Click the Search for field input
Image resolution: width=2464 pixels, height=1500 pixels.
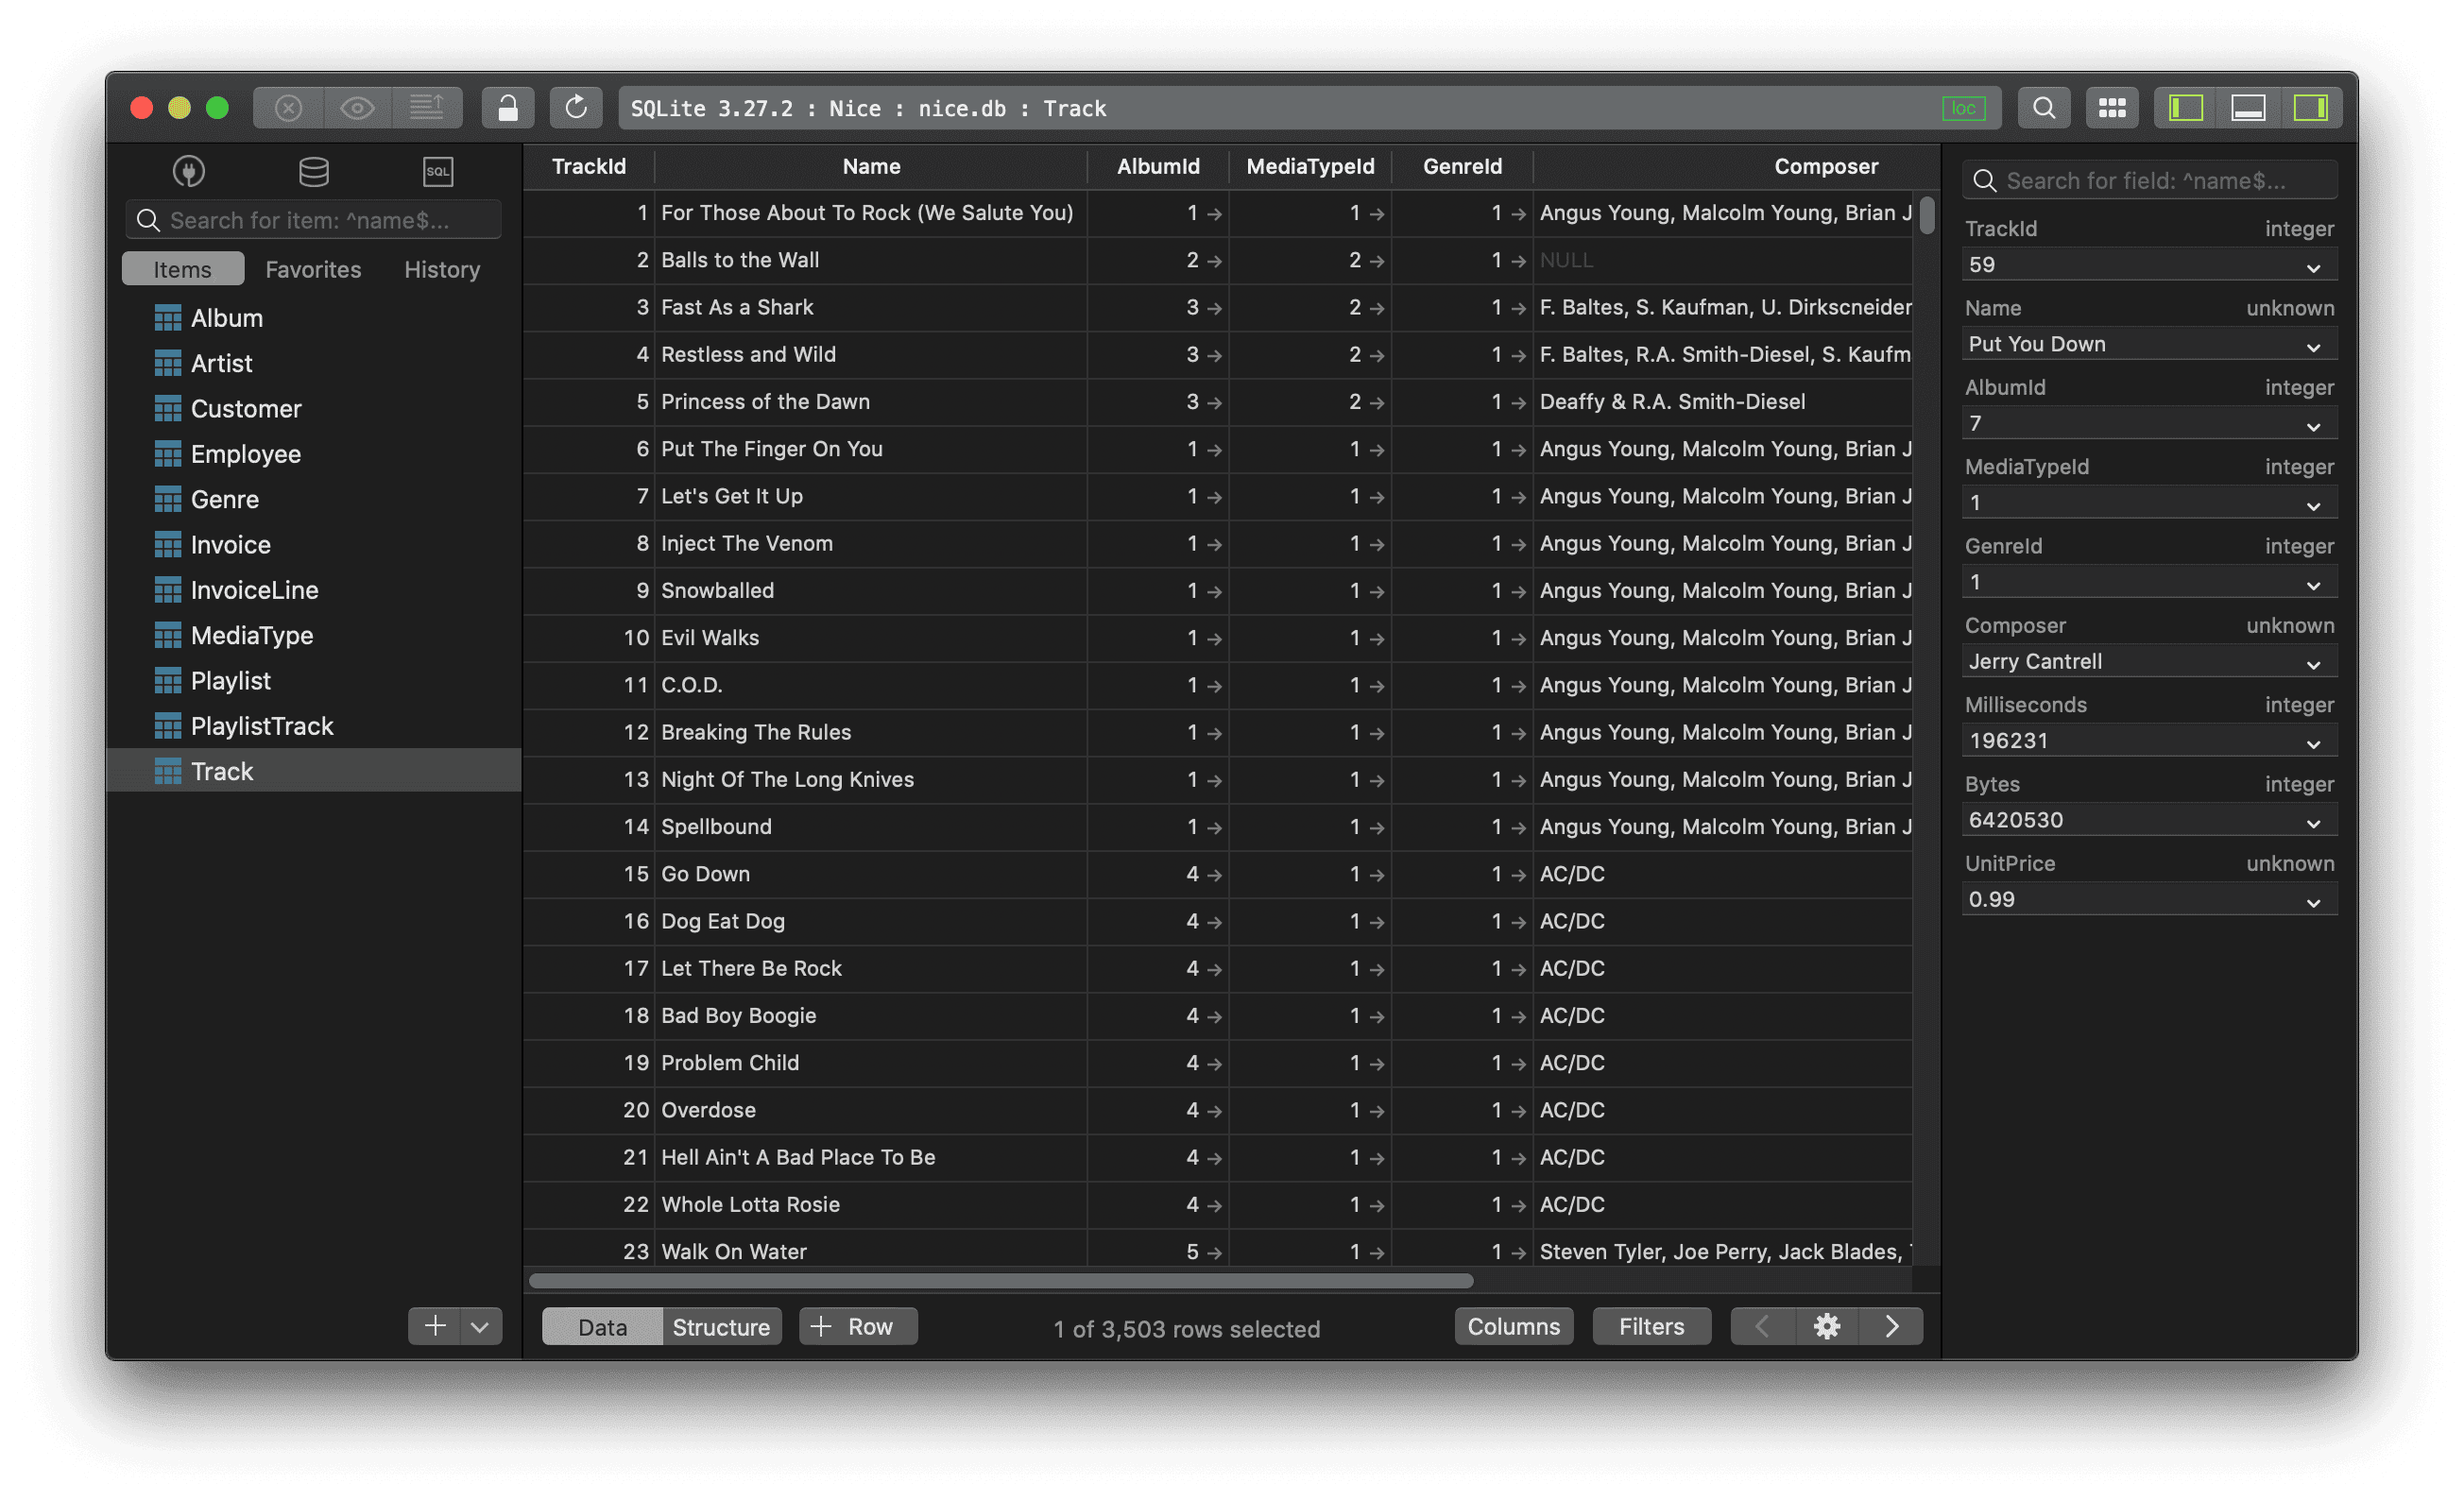coord(2149,180)
